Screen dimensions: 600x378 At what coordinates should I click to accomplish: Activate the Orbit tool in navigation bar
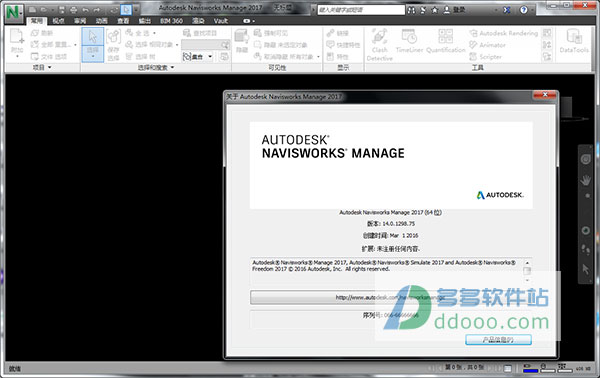tap(585, 230)
